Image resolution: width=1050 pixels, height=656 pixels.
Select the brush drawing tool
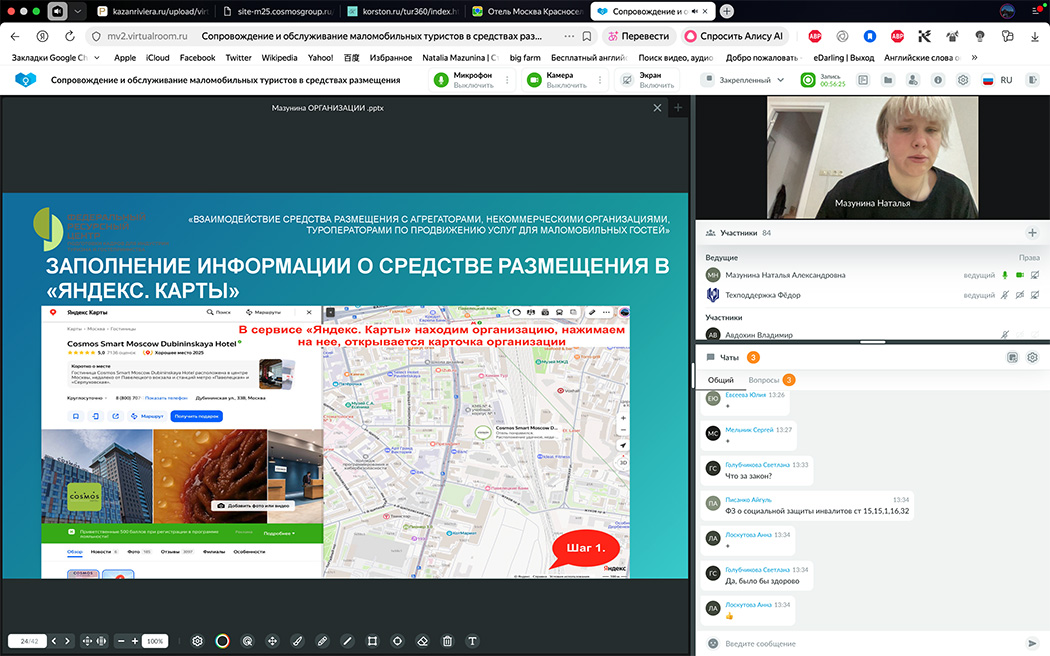(297, 641)
